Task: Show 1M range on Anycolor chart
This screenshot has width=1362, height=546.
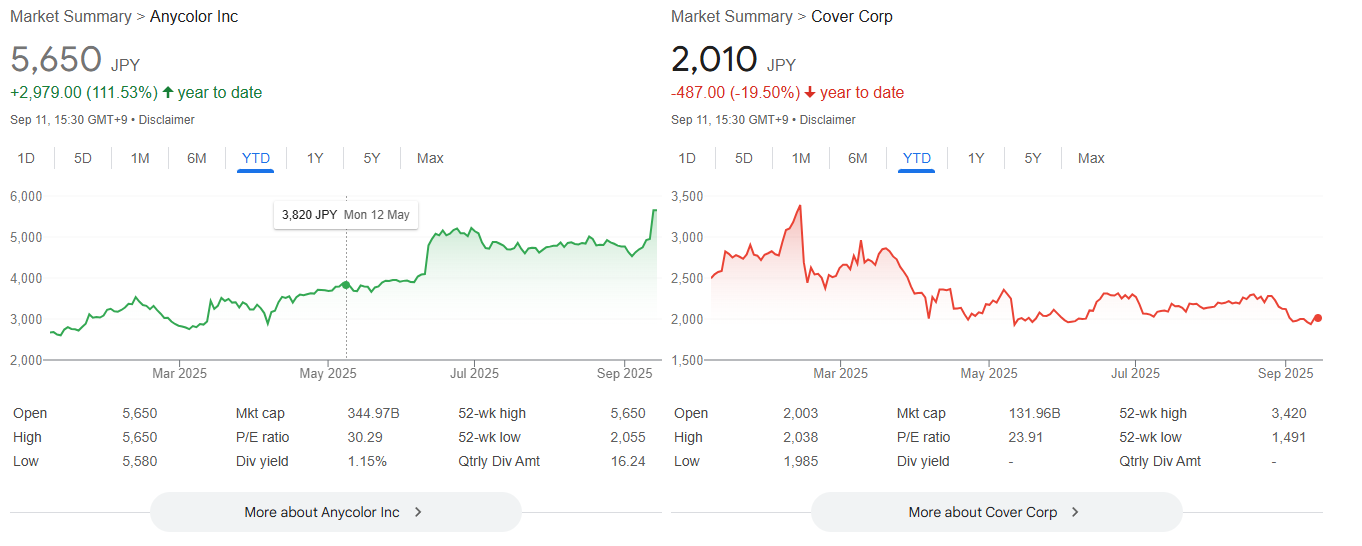Action: click(140, 158)
